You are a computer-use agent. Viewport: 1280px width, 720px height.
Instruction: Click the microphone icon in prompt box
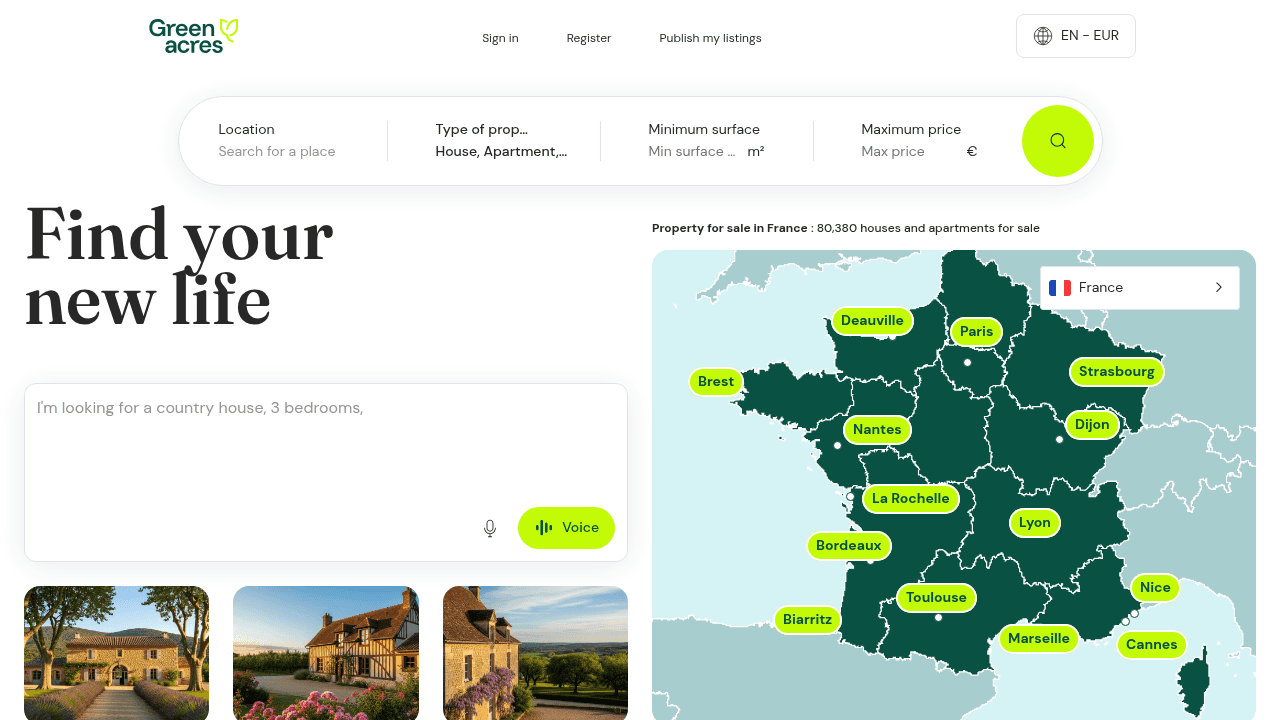click(490, 528)
